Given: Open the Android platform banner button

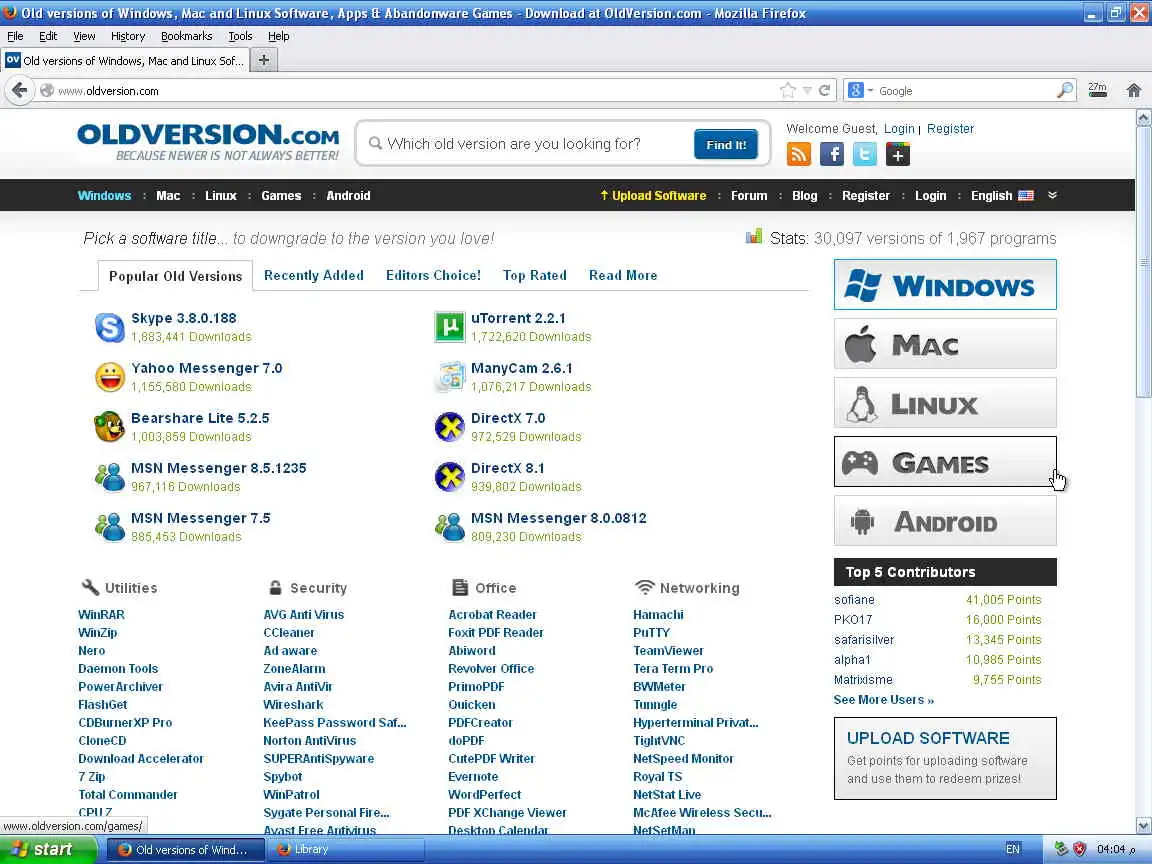Looking at the screenshot, I should 945,521.
